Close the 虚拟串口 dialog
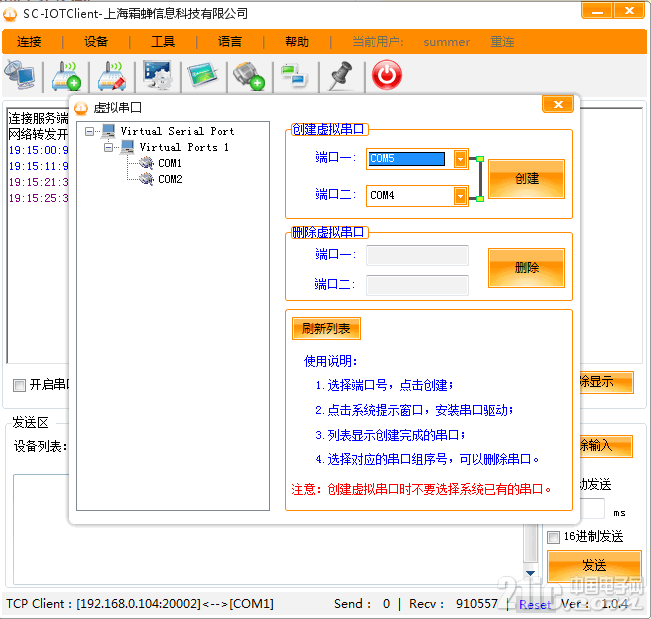651x619 pixels. coord(558,104)
